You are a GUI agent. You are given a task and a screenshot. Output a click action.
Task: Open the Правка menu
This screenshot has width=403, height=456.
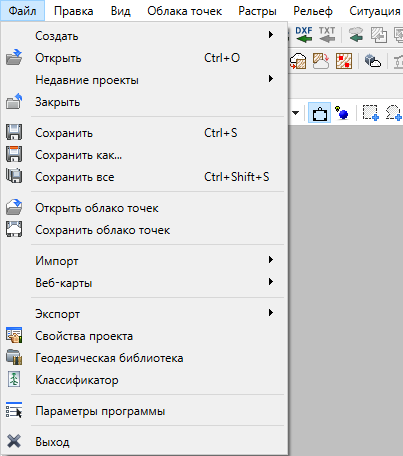pos(74,11)
